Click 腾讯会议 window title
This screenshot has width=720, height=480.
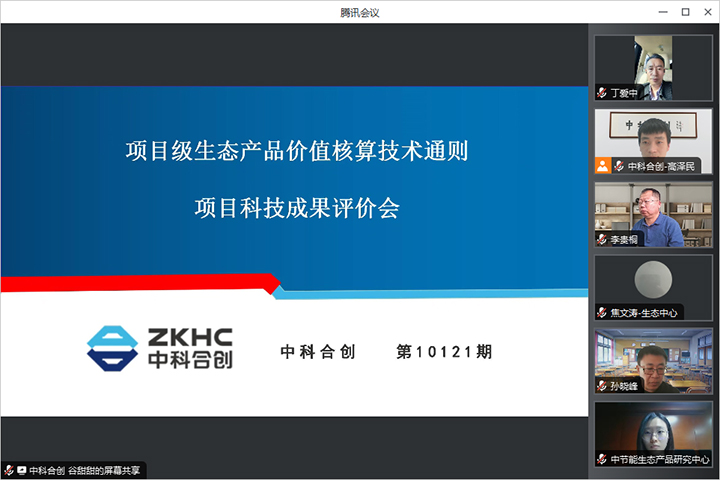[360, 12]
